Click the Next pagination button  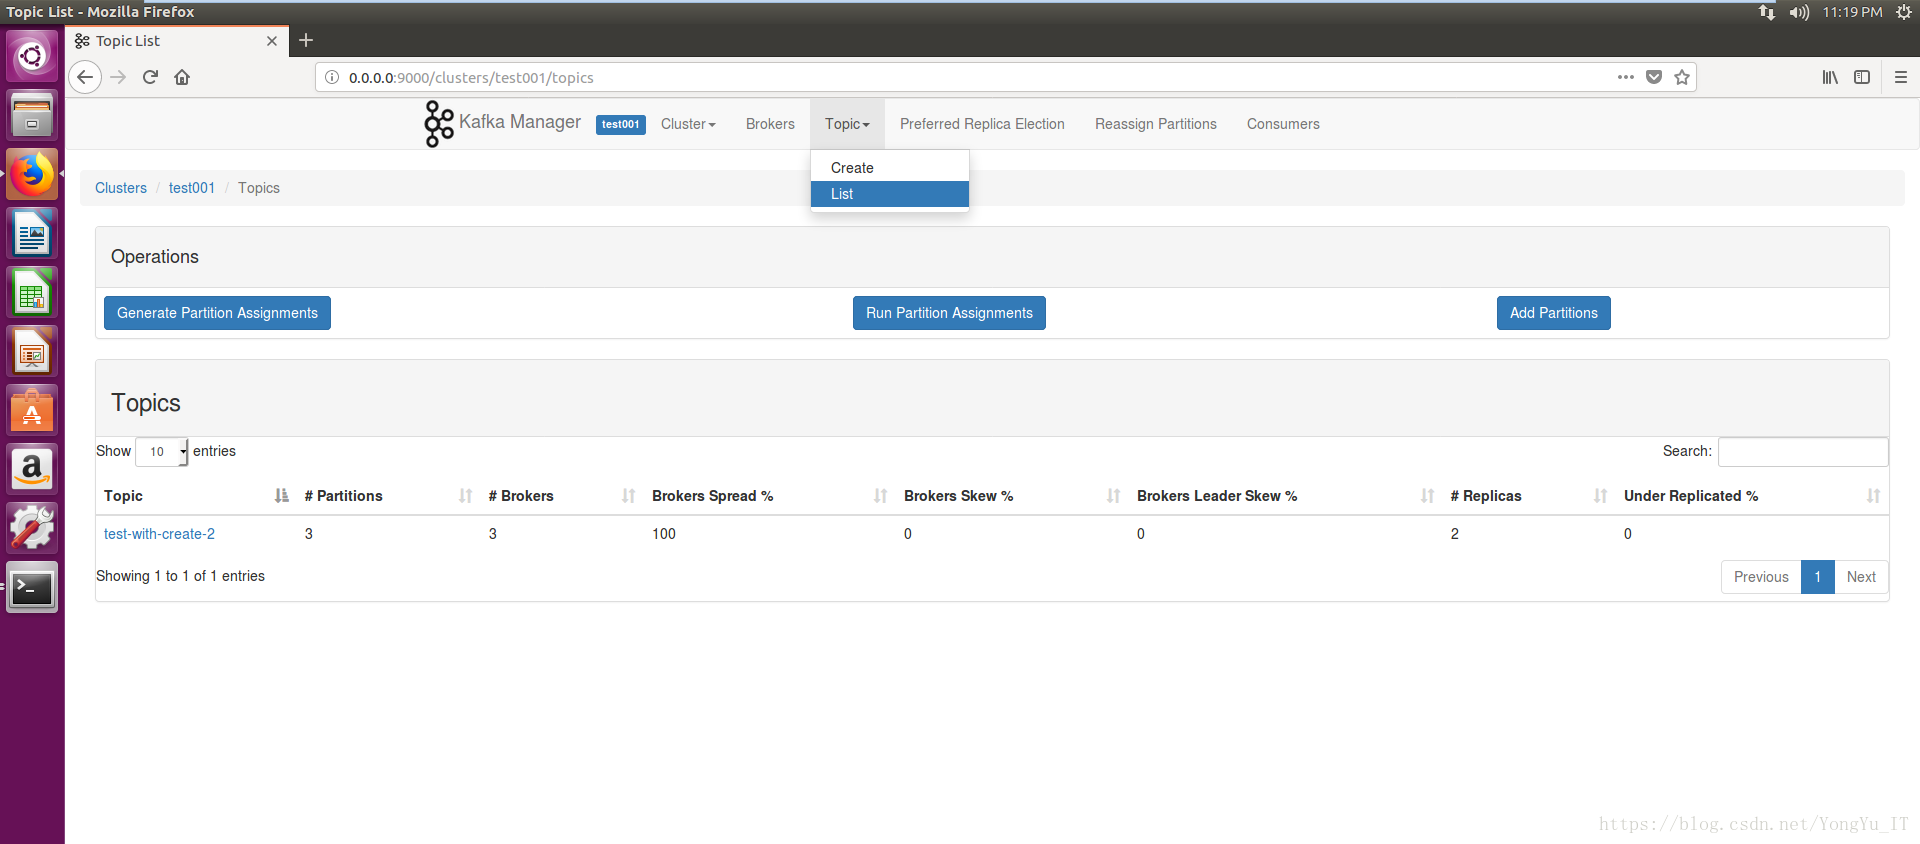pyautogui.click(x=1861, y=577)
